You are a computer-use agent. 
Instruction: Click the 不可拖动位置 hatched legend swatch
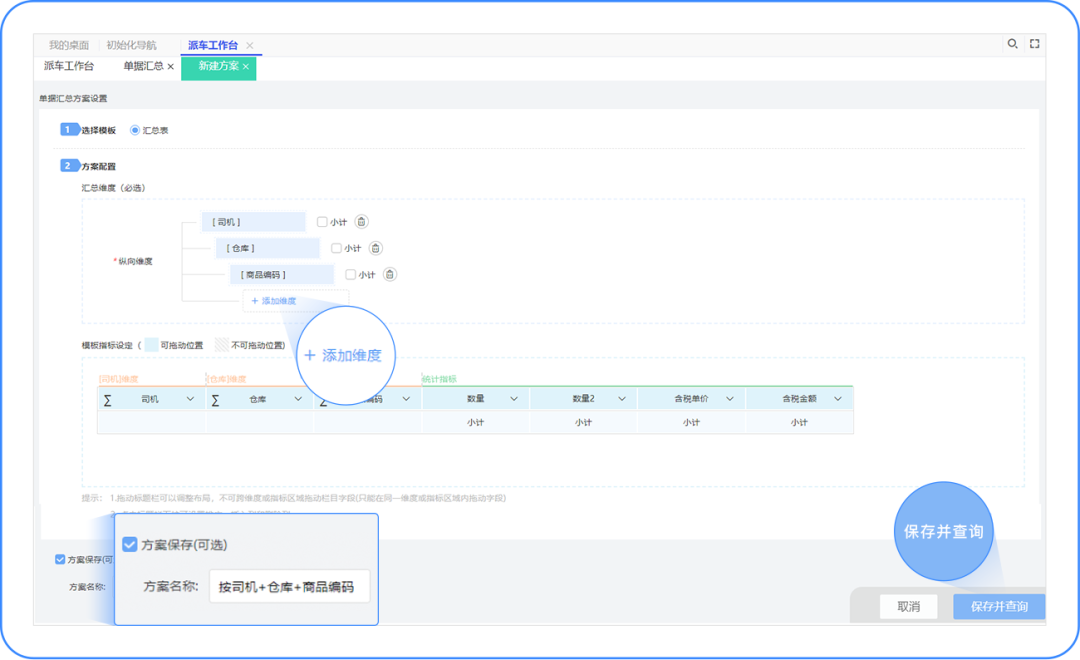221,345
